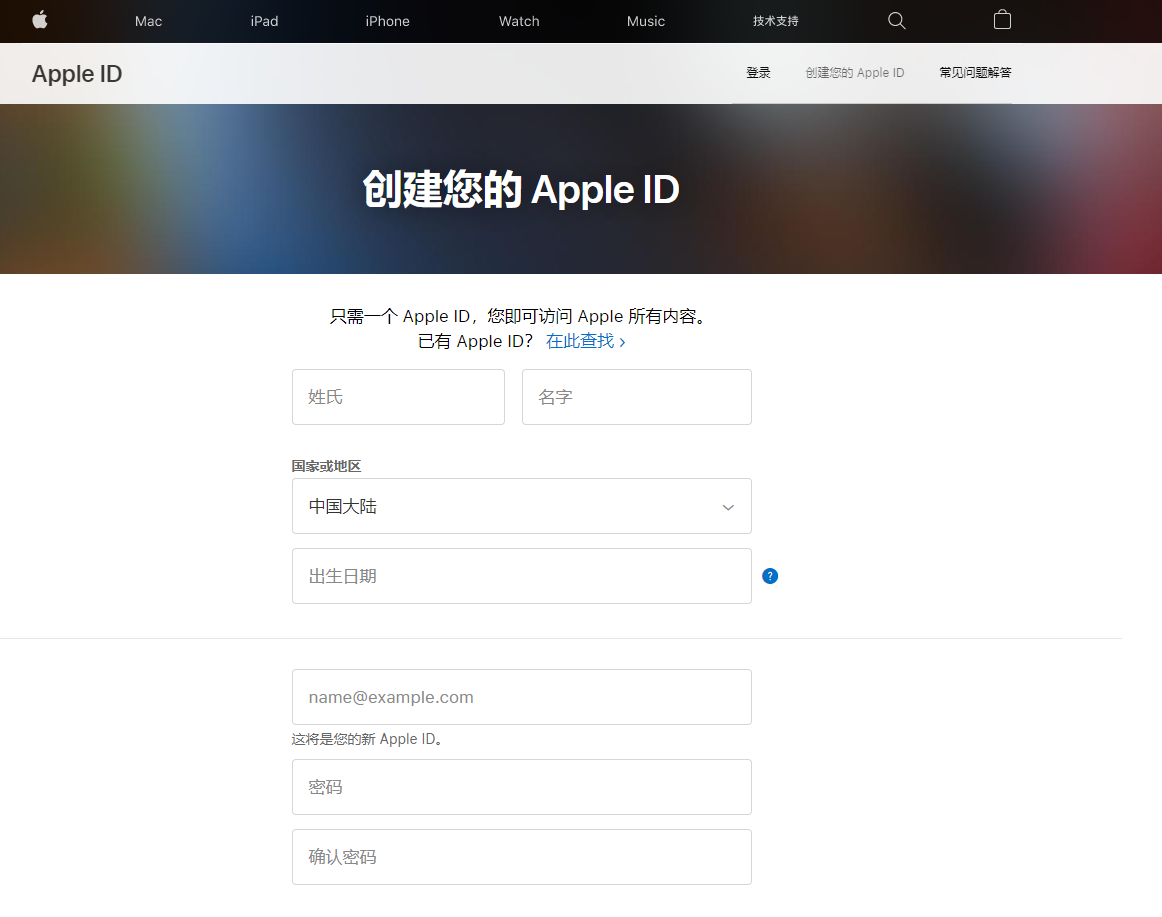Click the 国家或地区 label

click(326, 466)
